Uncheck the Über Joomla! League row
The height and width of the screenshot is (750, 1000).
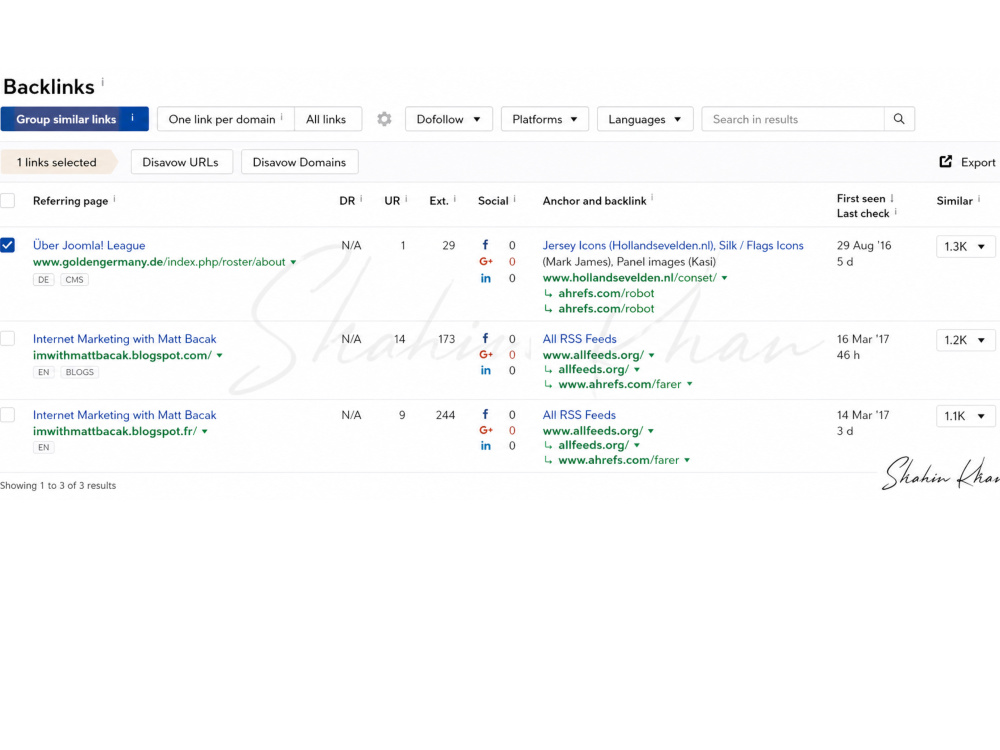tap(8, 245)
